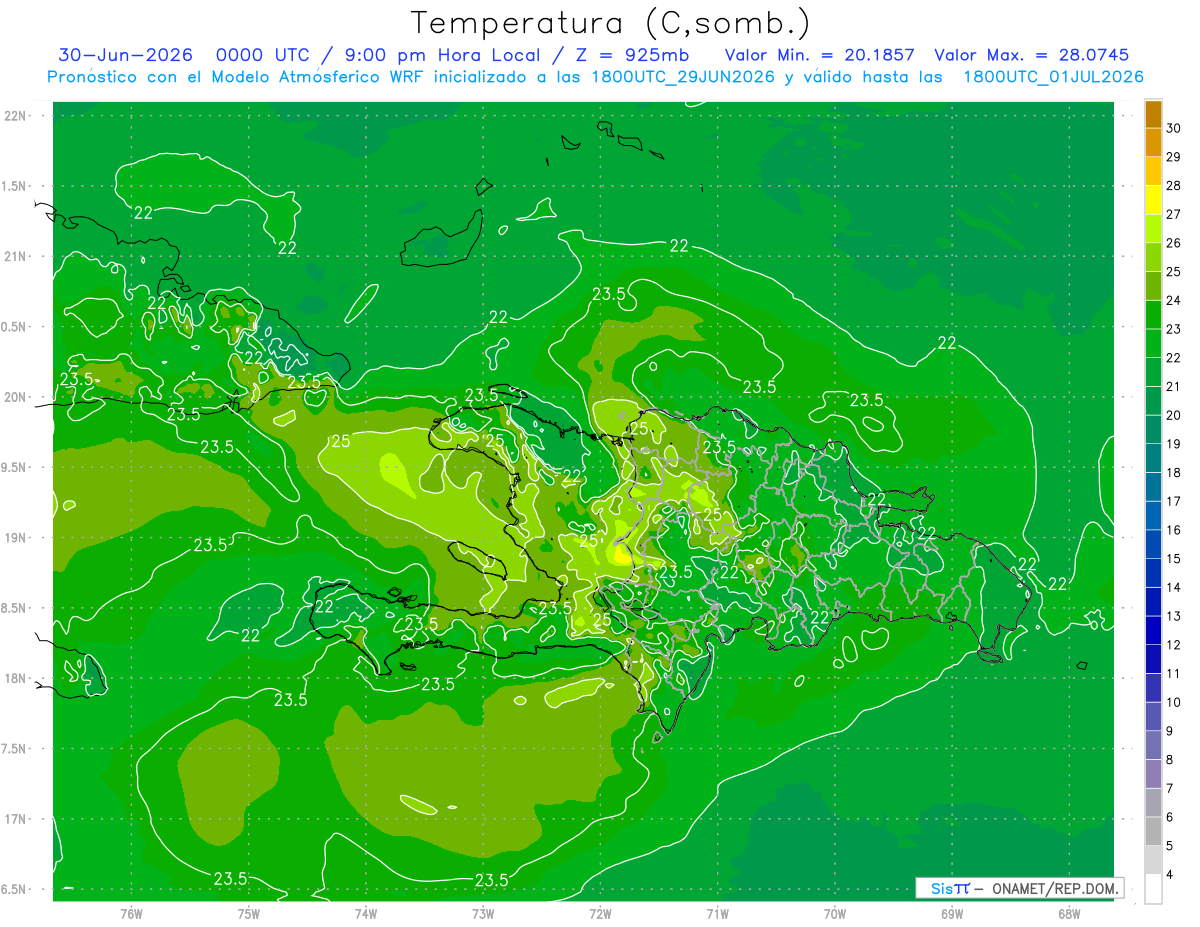
Task: Click the colorbar value label 12
Action: [x=1174, y=645]
